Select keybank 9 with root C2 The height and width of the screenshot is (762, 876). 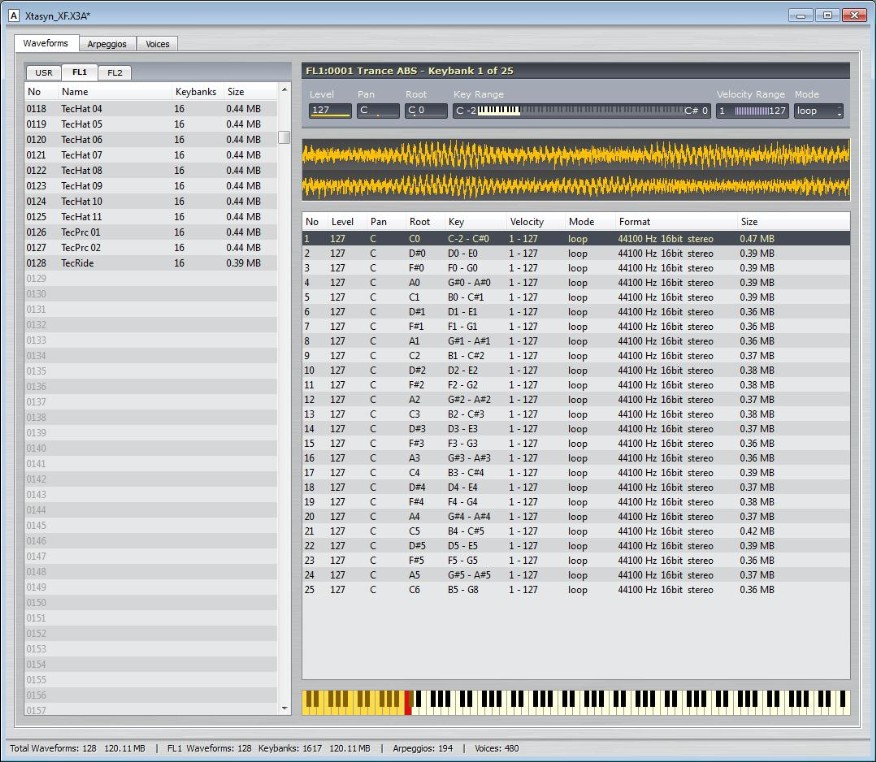click(x=576, y=356)
